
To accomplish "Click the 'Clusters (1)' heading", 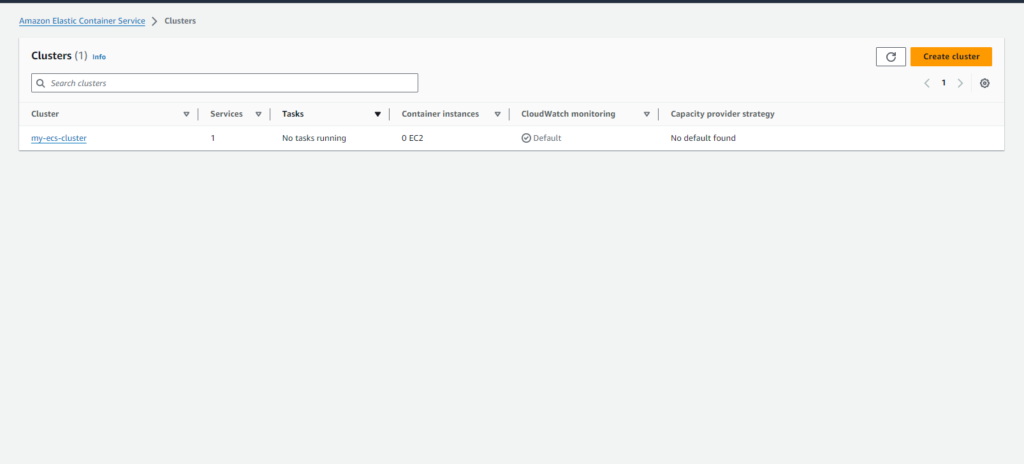I will click(59, 56).
